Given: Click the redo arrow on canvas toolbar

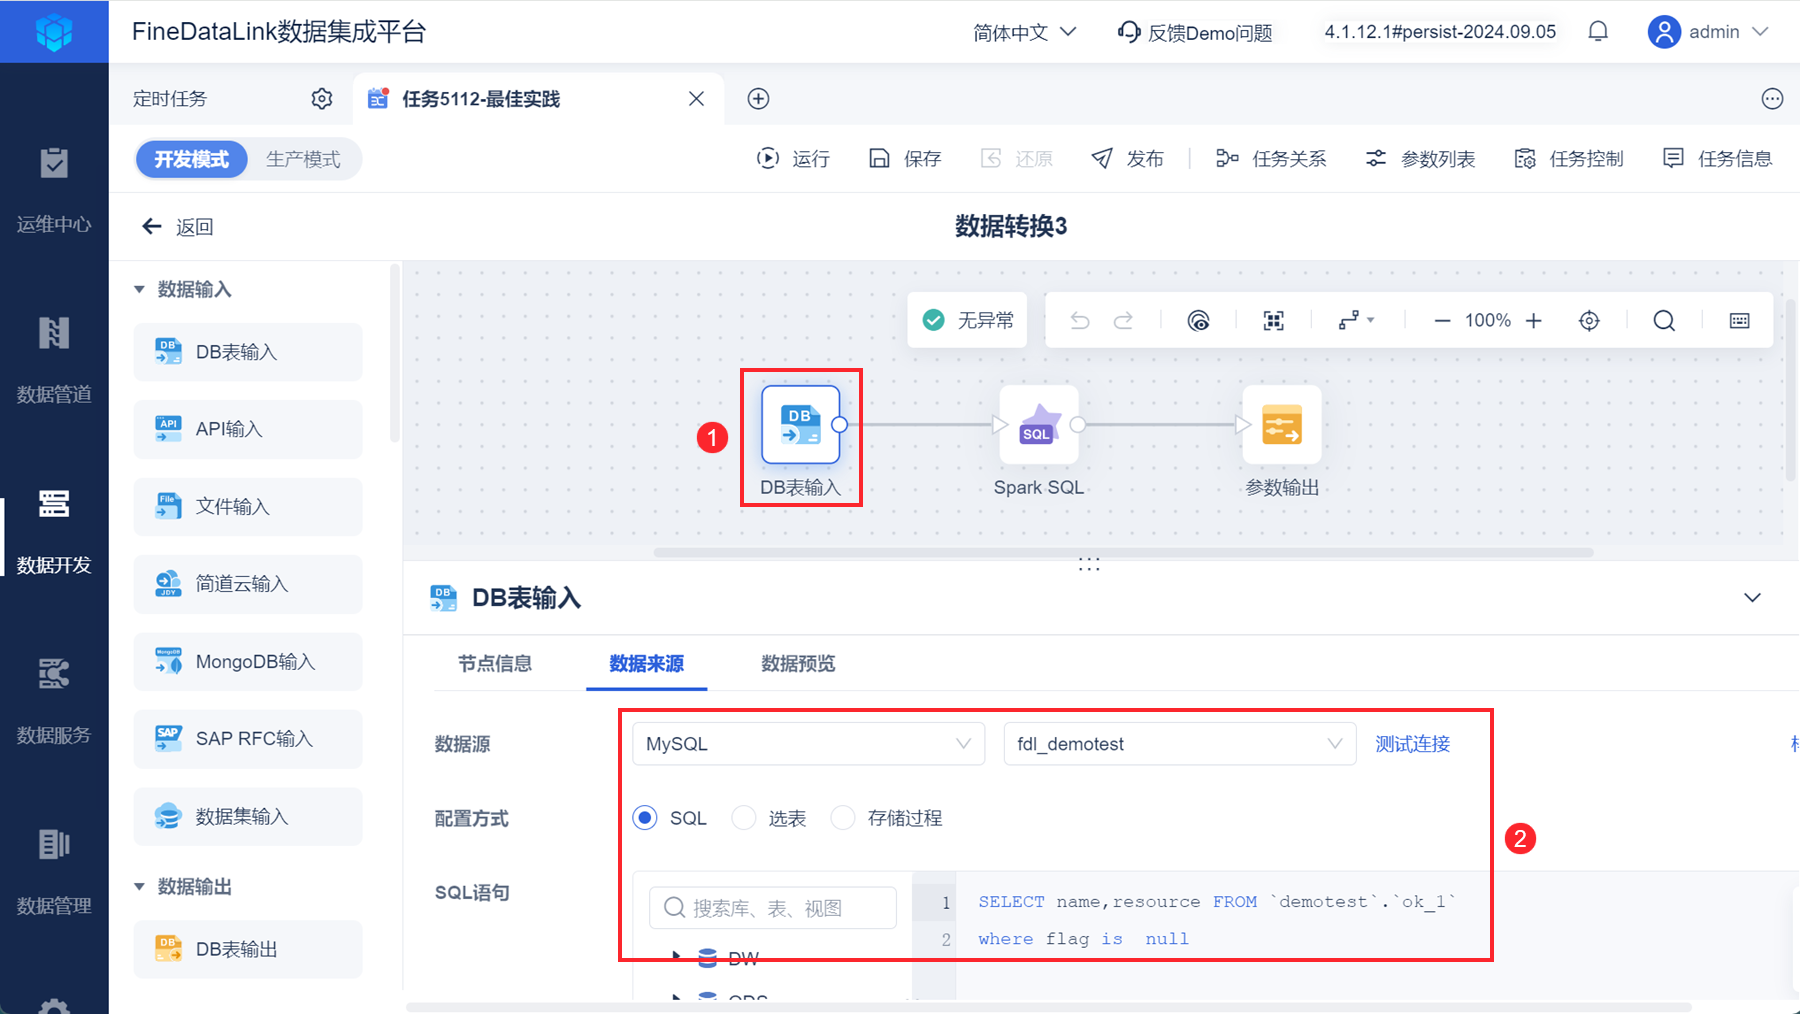Looking at the screenshot, I should coord(1124,321).
